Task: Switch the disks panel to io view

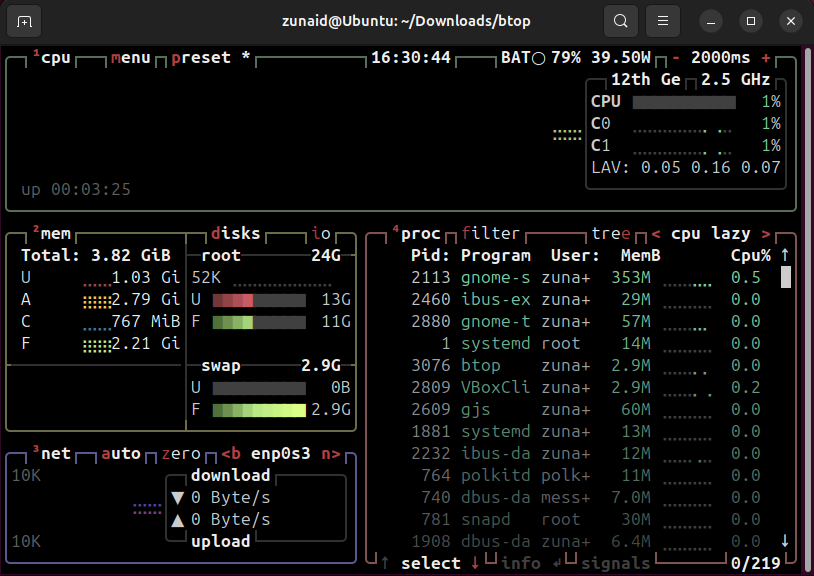Action: (x=320, y=233)
